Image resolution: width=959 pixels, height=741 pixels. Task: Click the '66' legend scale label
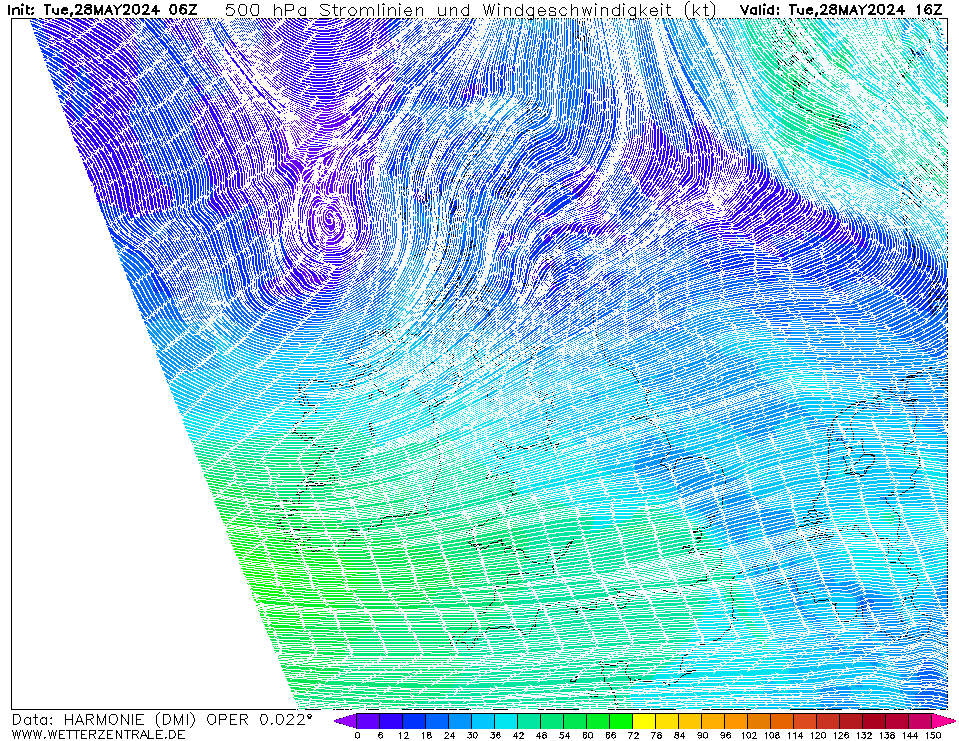(x=610, y=735)
